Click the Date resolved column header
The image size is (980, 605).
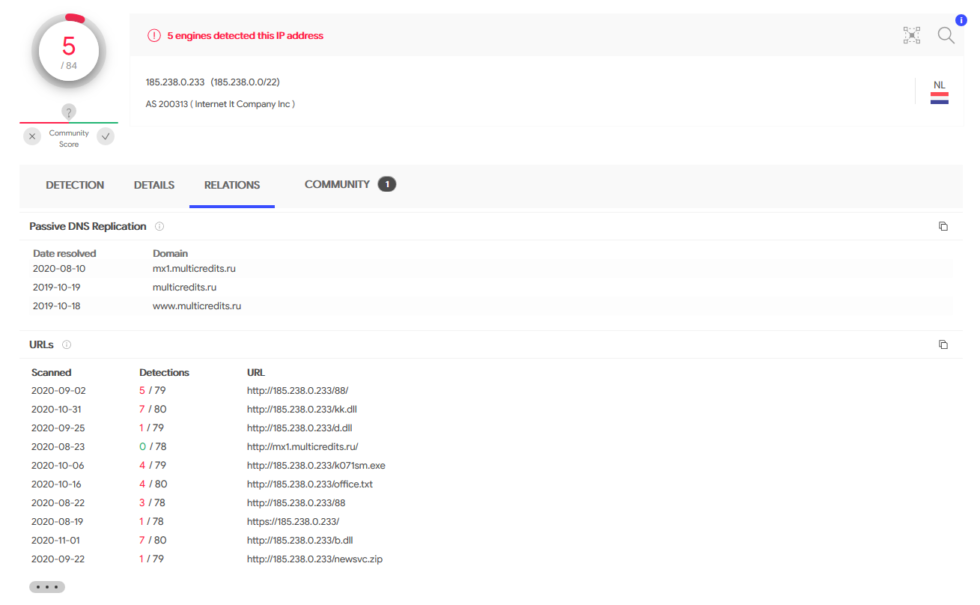(x=64, y=253)
